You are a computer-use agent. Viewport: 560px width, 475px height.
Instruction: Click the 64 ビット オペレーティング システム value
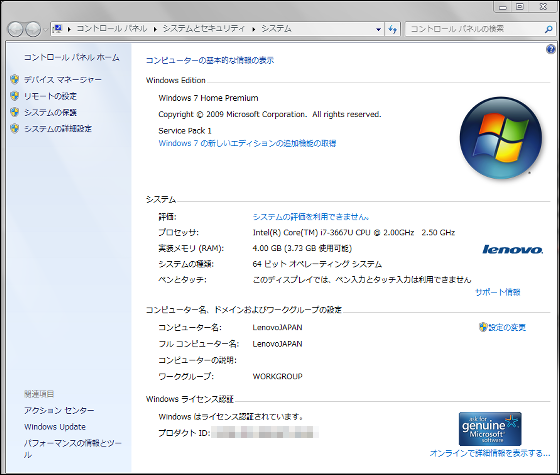(x=317, y=264)
